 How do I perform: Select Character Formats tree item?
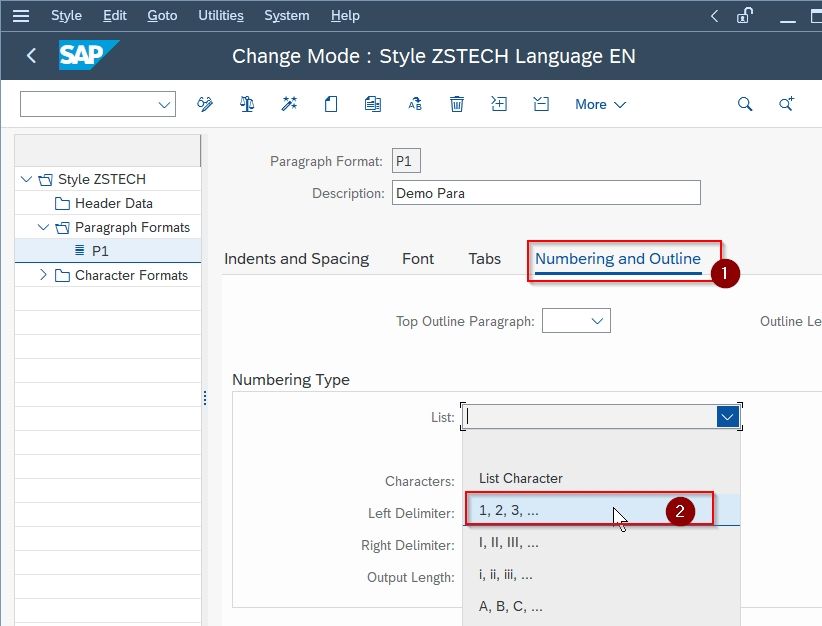(131, 275)
